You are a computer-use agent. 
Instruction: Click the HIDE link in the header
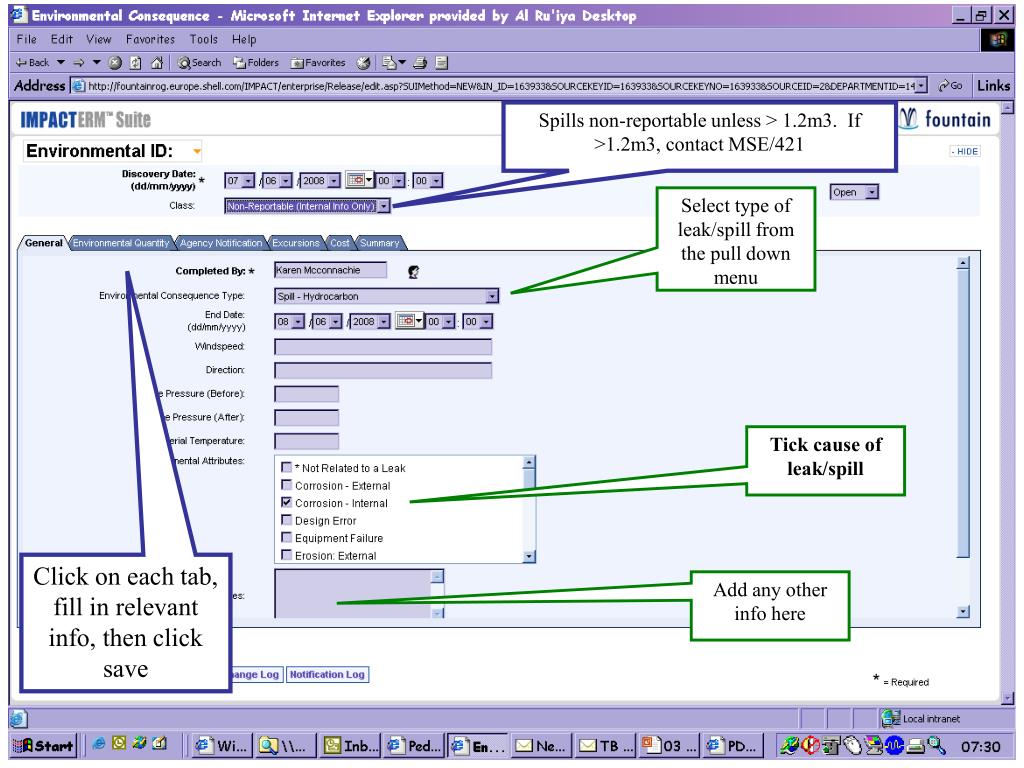point(965,151)
